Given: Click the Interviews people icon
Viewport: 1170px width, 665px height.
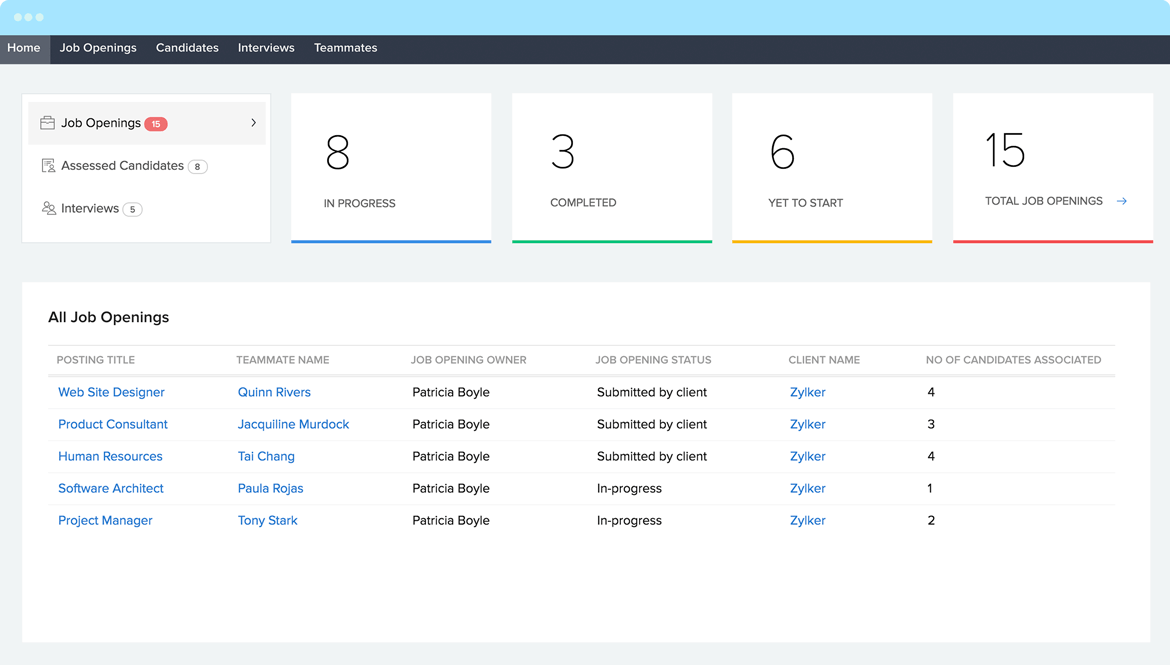Looking at the screenshot, I should [48, 209].
